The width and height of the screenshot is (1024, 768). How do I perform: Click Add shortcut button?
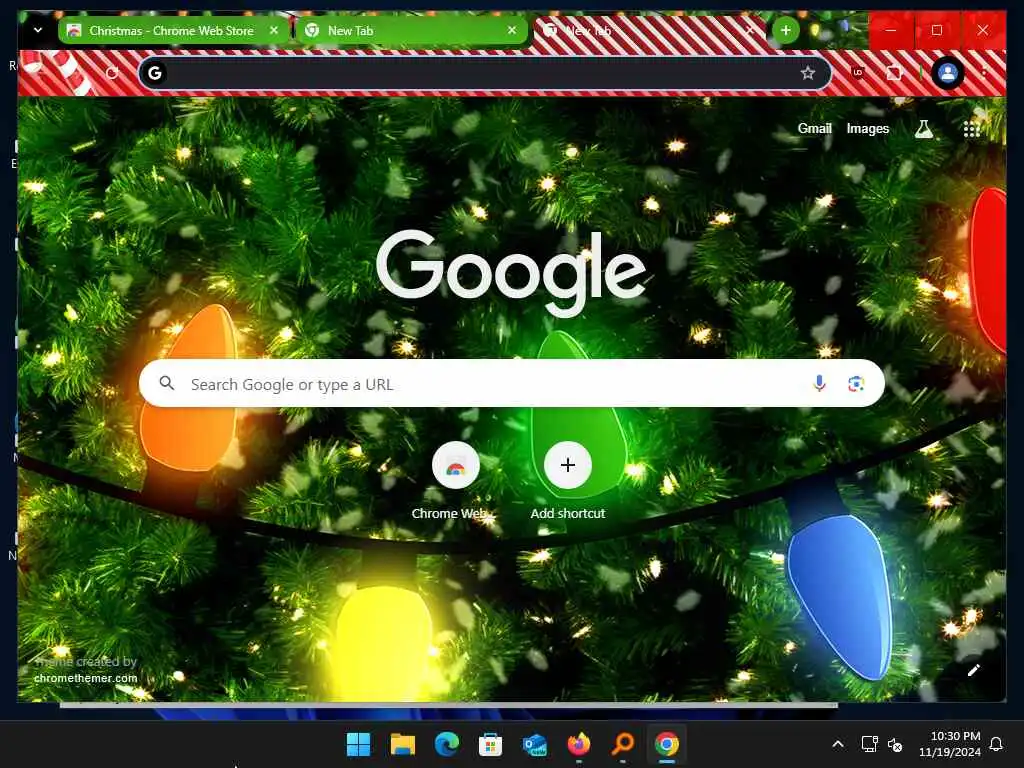click(x=568, y=481)
